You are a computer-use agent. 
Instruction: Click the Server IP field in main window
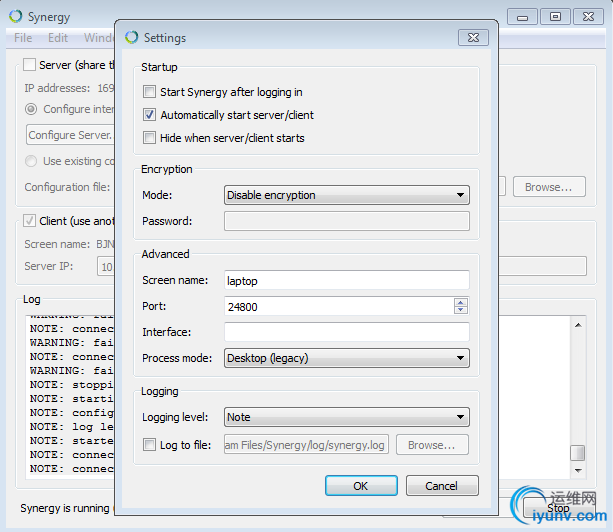tap(106, 266)
